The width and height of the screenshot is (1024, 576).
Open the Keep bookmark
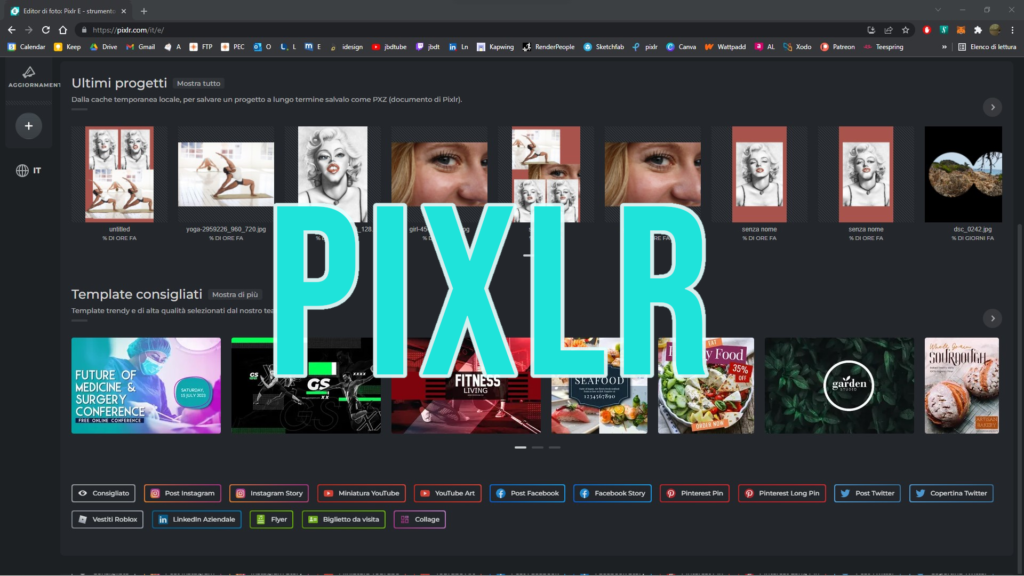coord(67,47)
